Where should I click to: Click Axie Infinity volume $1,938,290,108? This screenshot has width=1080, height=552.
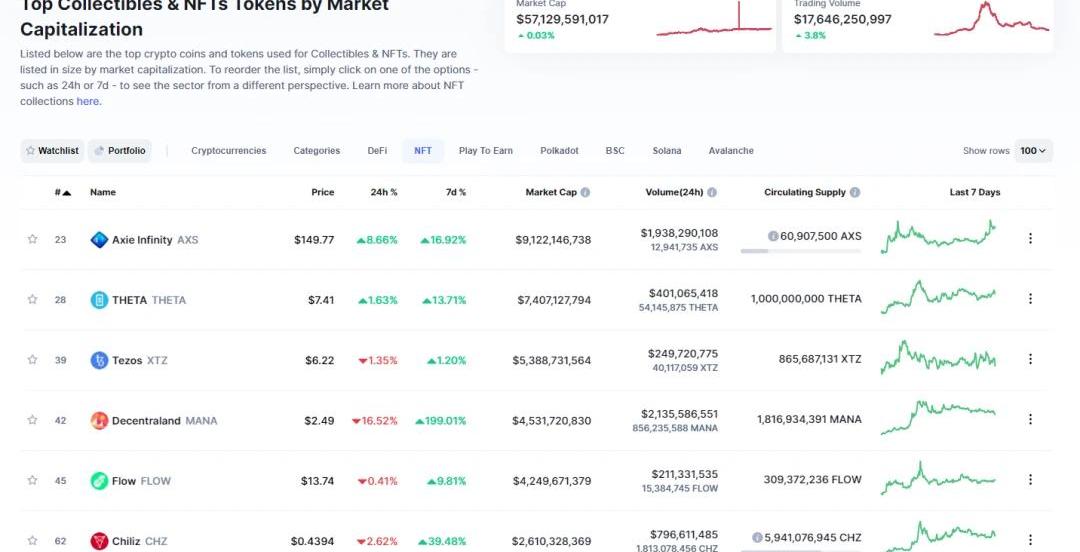(679, 233)
